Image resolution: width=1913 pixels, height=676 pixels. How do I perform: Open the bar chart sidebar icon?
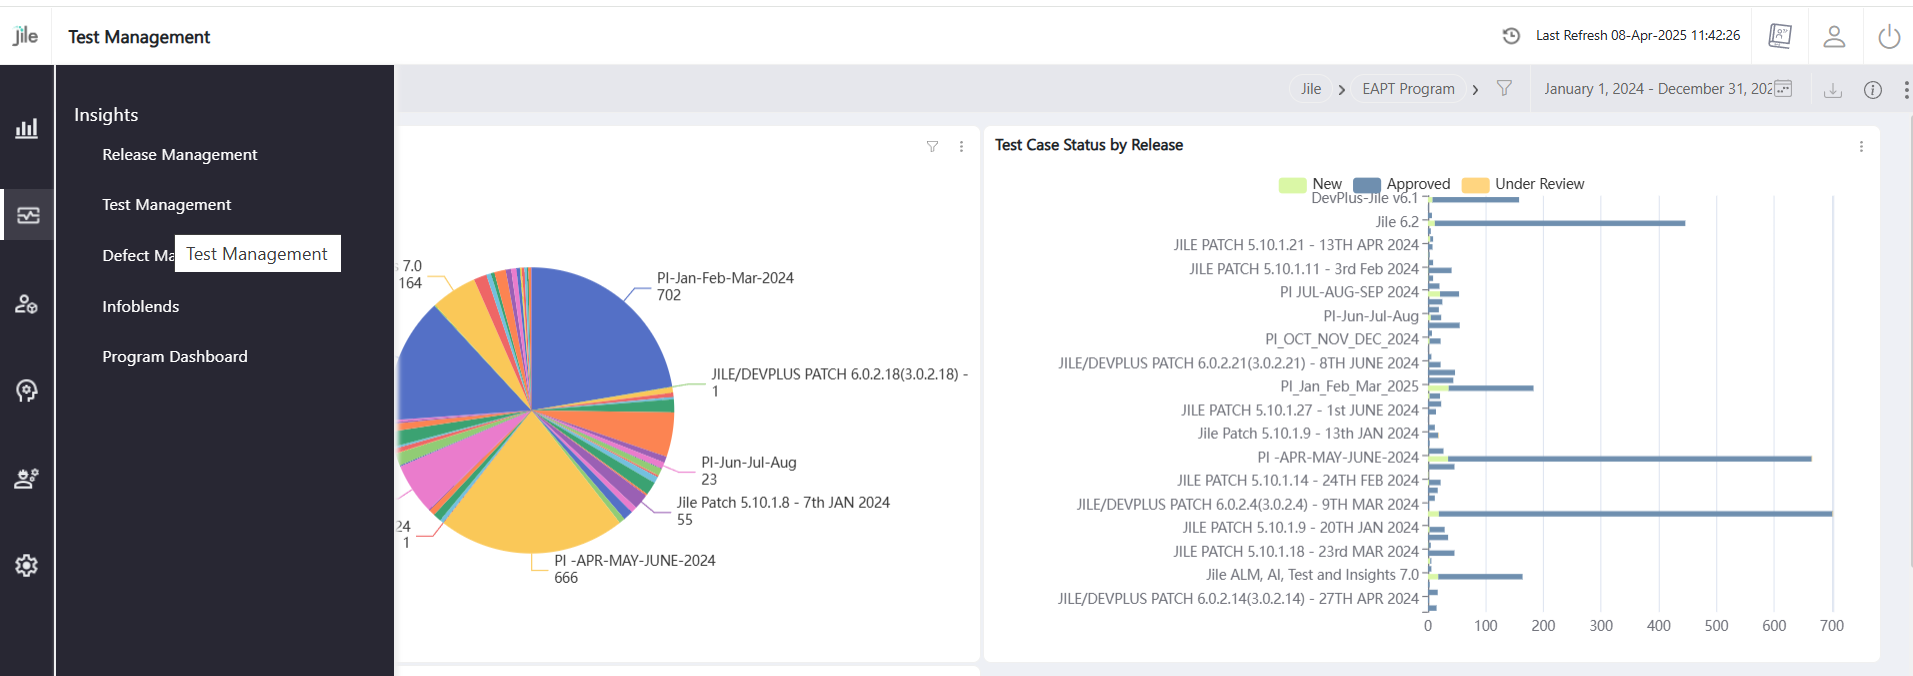(x=27, y=128)
